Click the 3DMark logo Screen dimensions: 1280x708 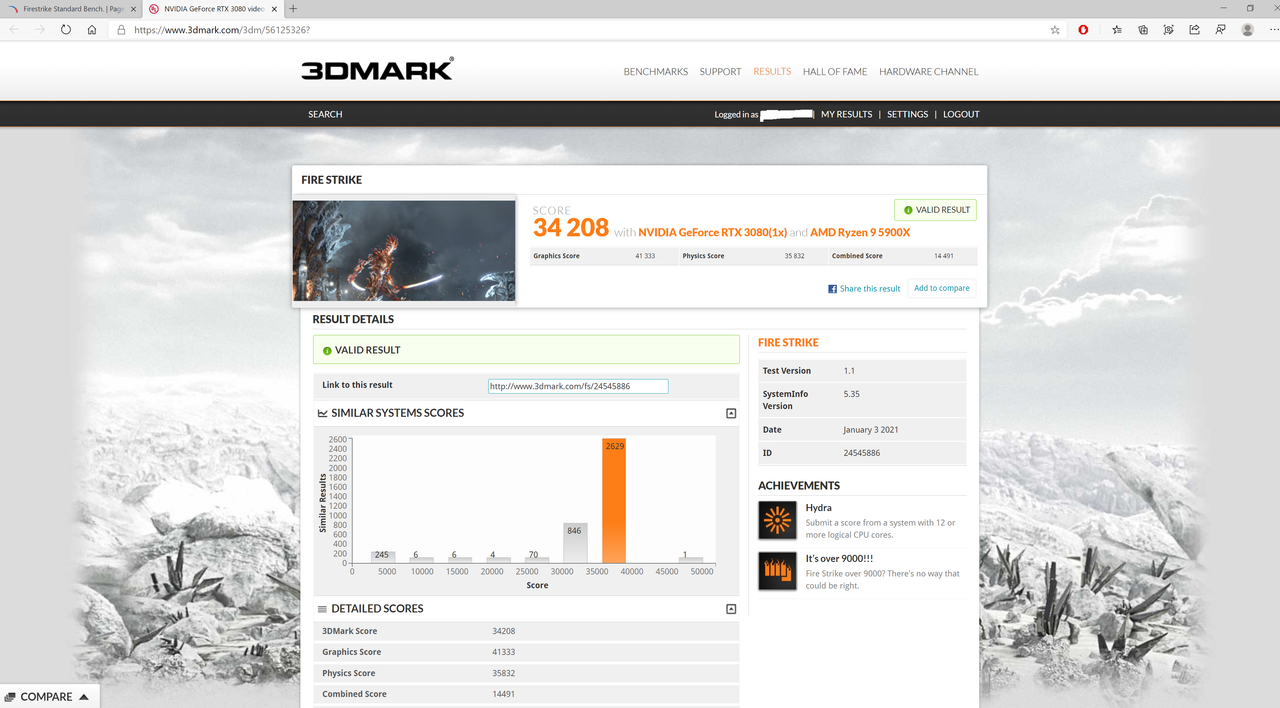(x=377, y=69)
